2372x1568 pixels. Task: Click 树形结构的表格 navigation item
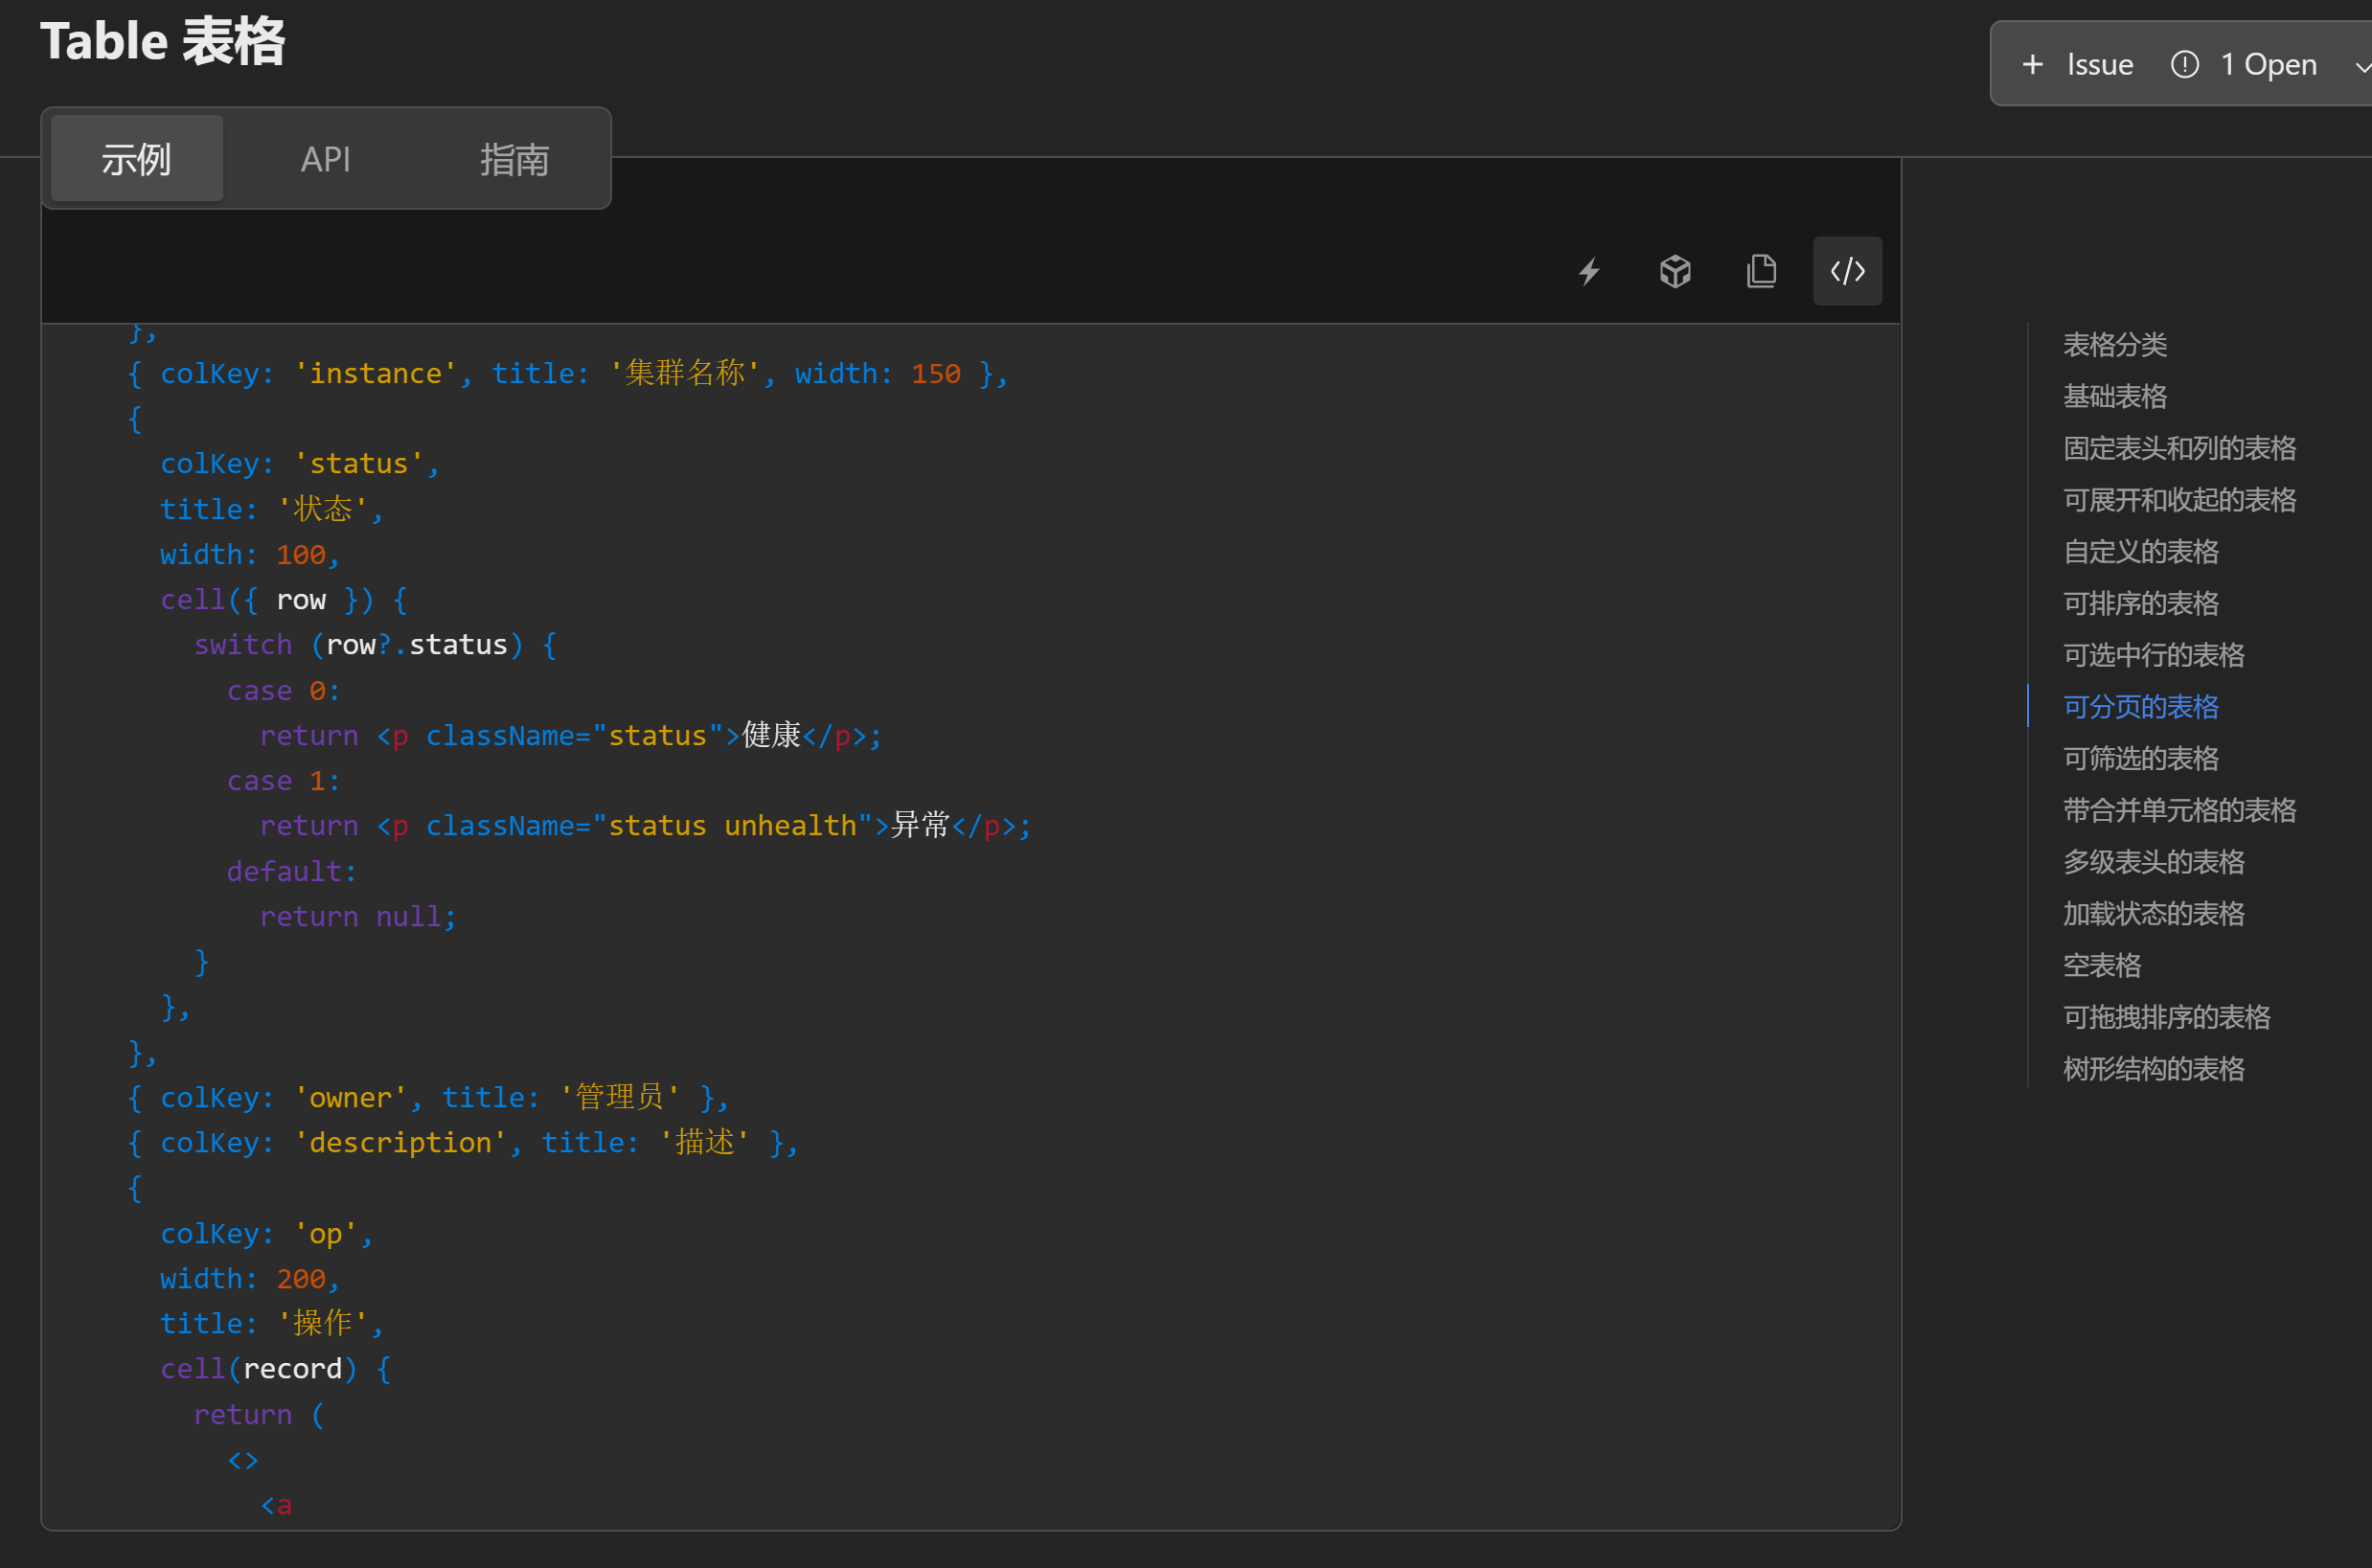point(2154,1068)
